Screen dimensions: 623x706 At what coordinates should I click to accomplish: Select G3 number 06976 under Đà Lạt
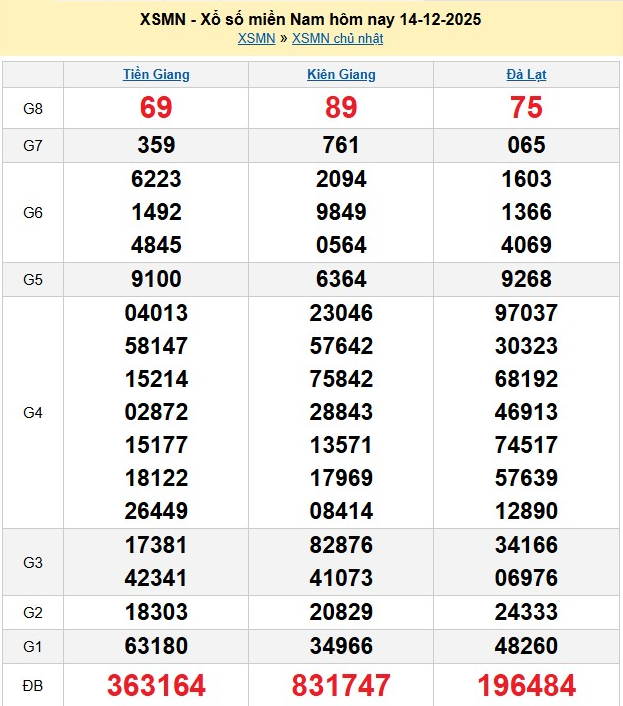pos(526,578)
